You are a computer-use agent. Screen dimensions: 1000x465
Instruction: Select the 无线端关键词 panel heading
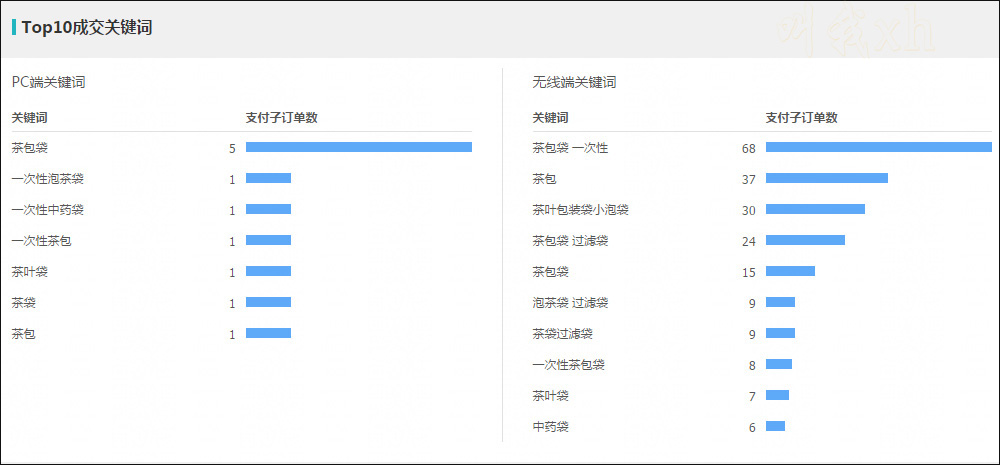pos(574,82)
